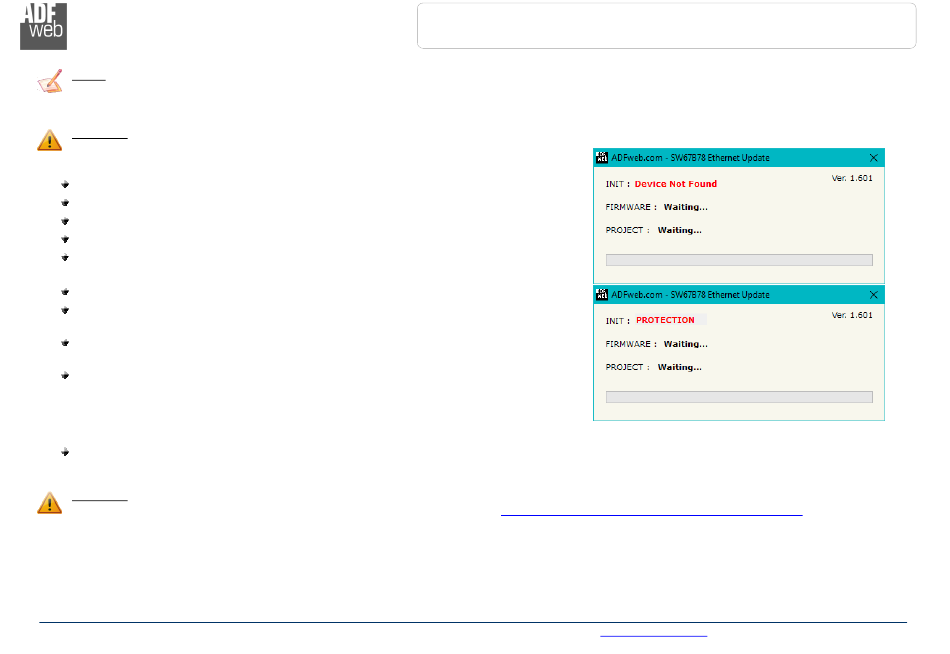Click FIRMWARE Waiting in Device Not Found window

[657, 207]
